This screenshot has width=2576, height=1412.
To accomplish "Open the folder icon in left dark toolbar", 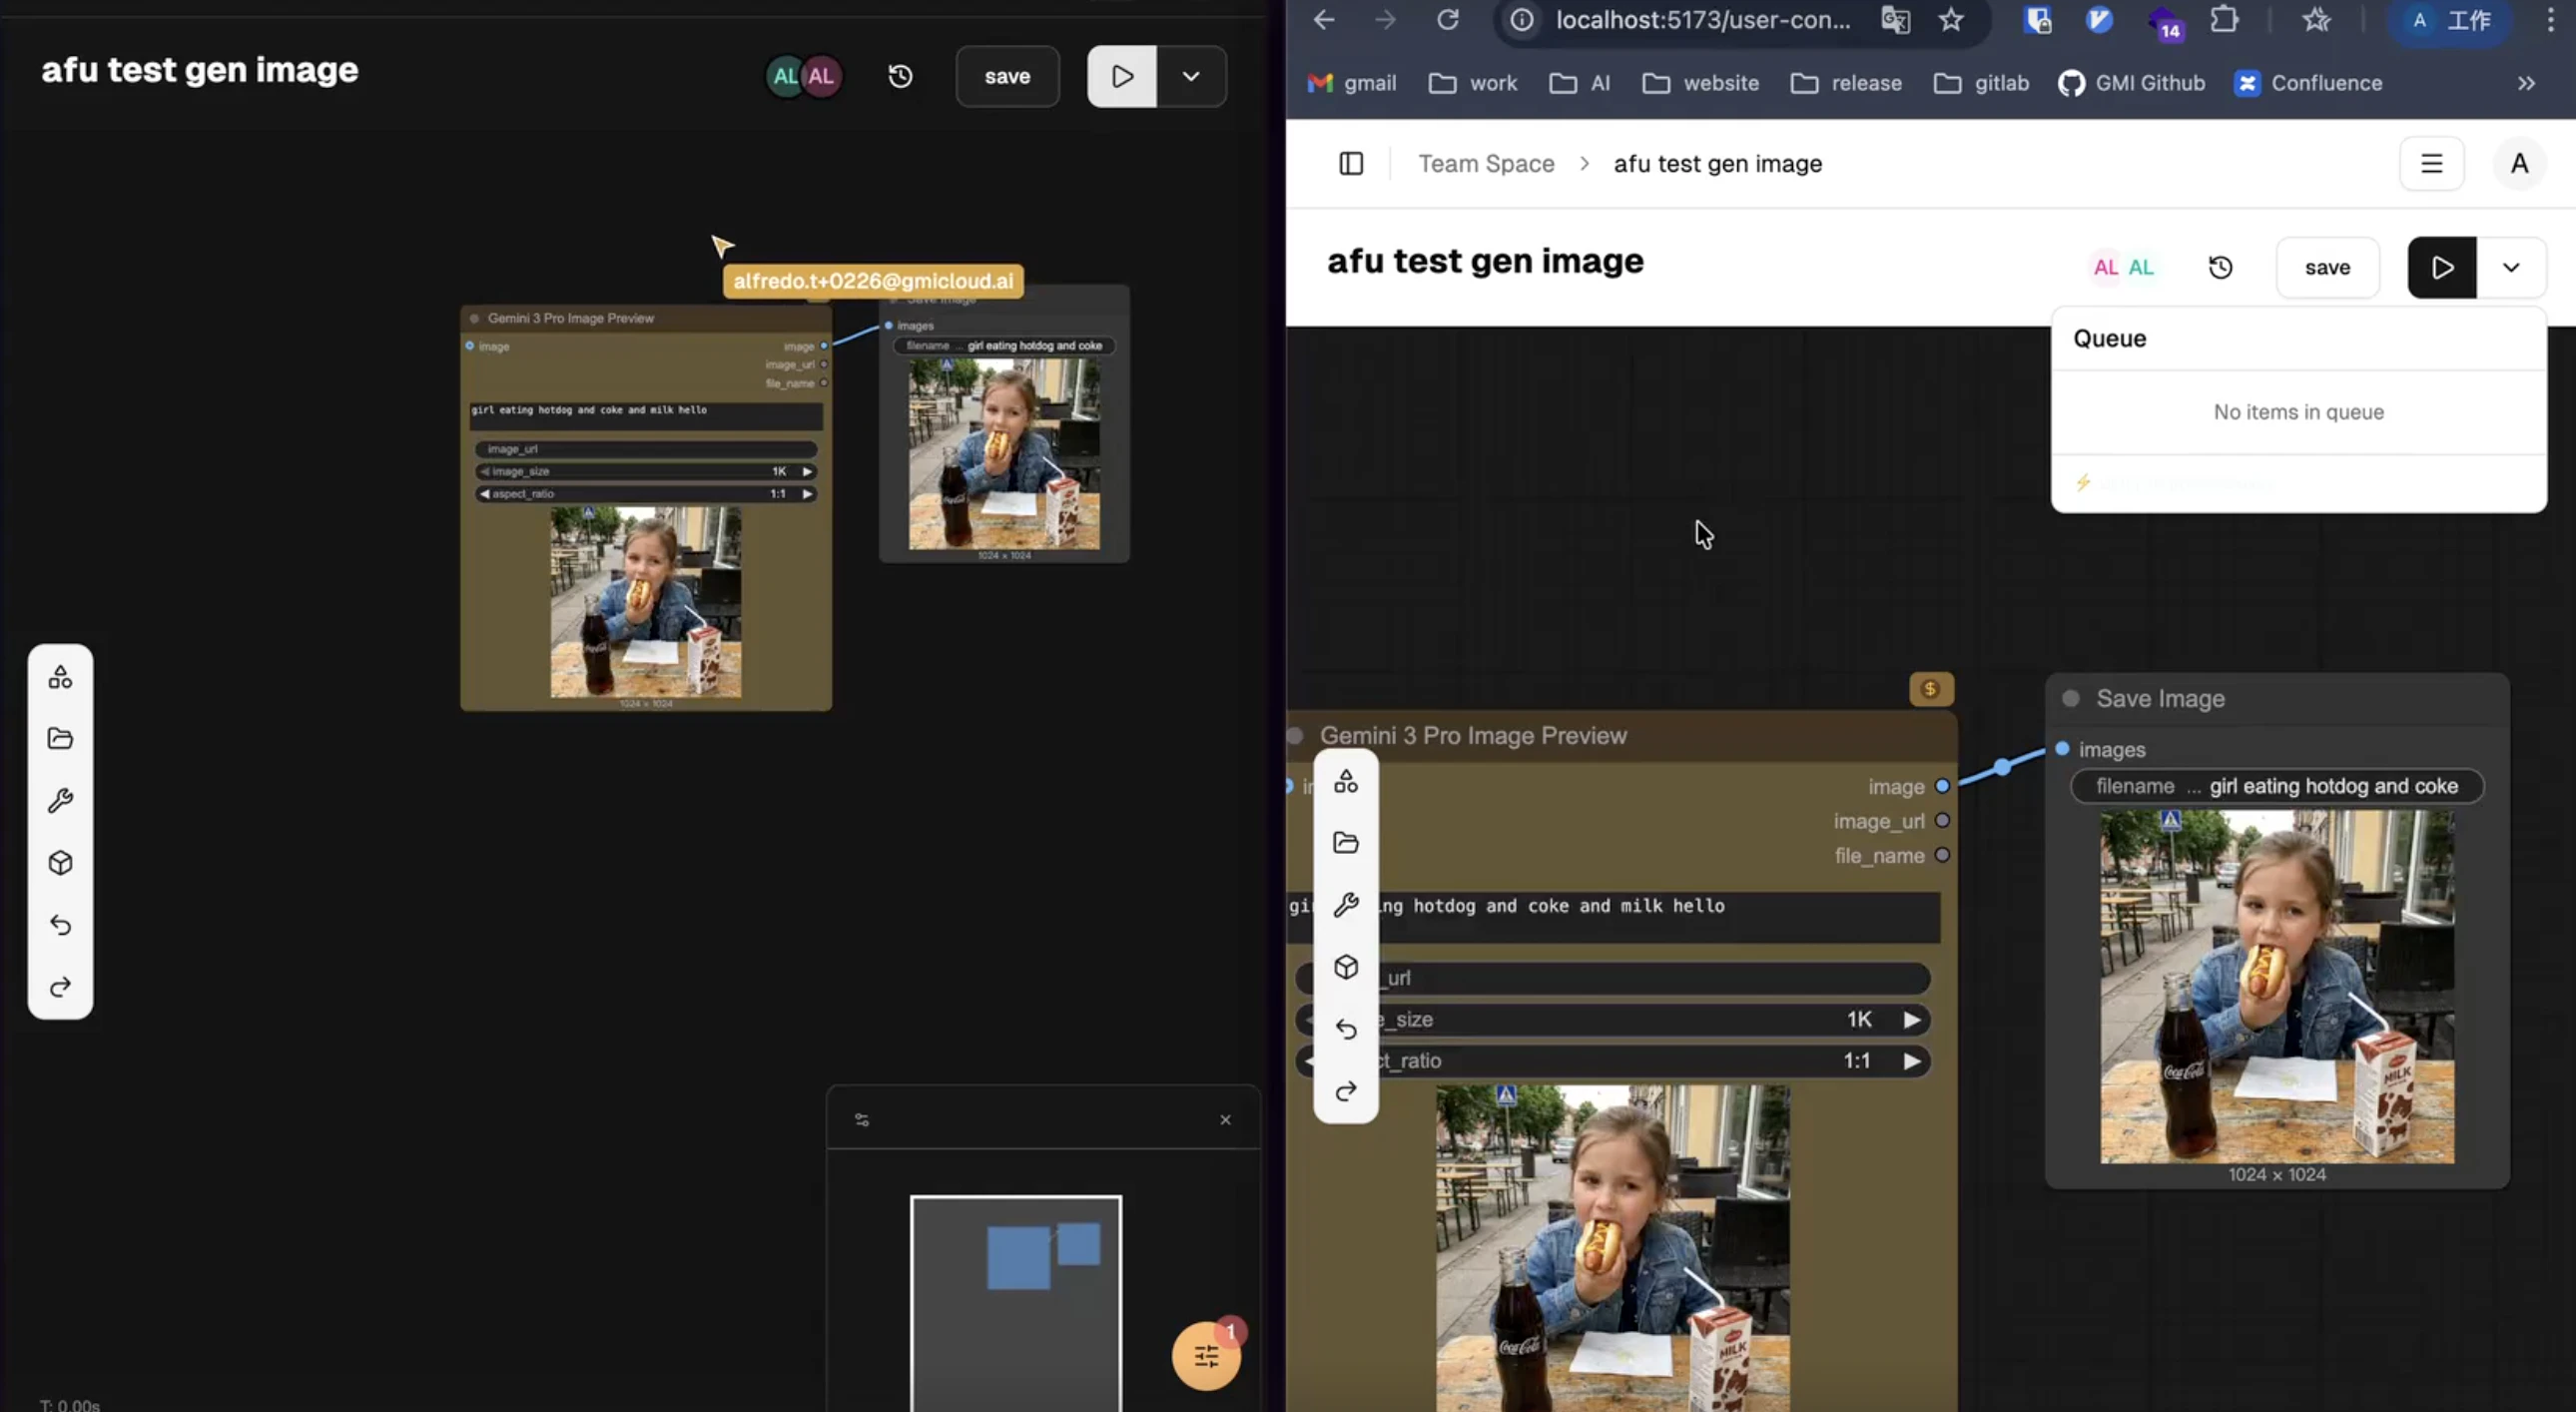I will click(60, 739).
